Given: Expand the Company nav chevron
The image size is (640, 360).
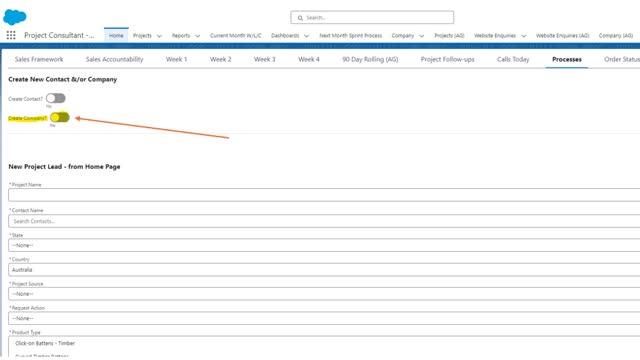Looking at the screenshot, I should [421, 36].
